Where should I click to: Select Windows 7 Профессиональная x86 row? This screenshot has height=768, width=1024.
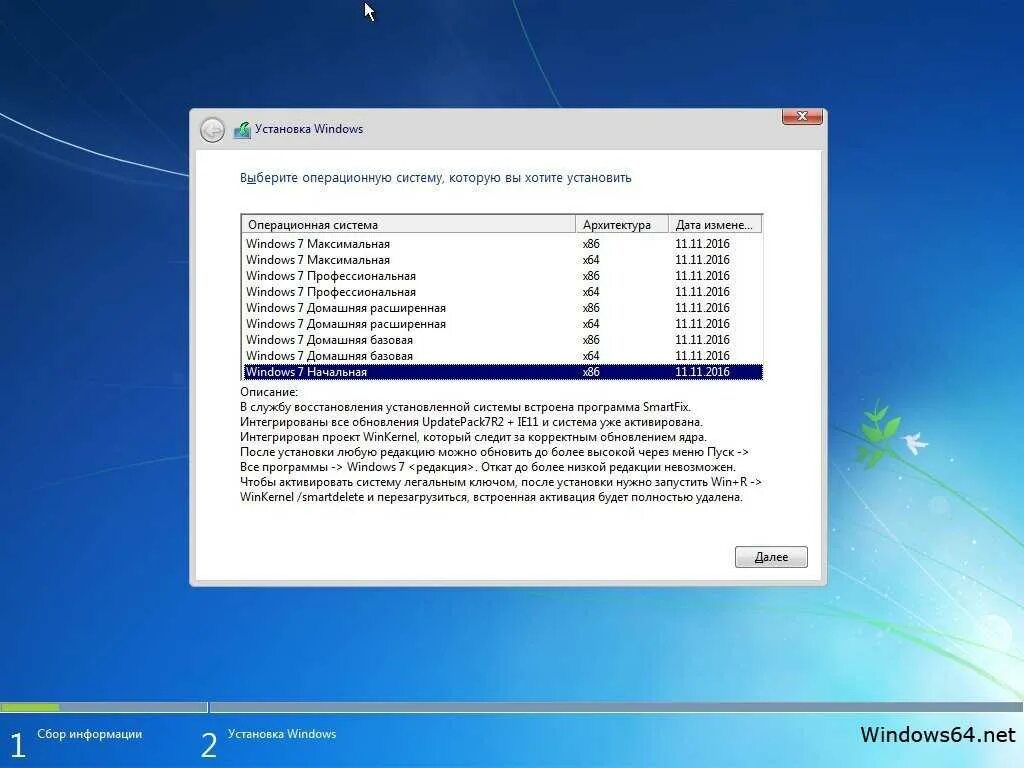tap(503, 276)
